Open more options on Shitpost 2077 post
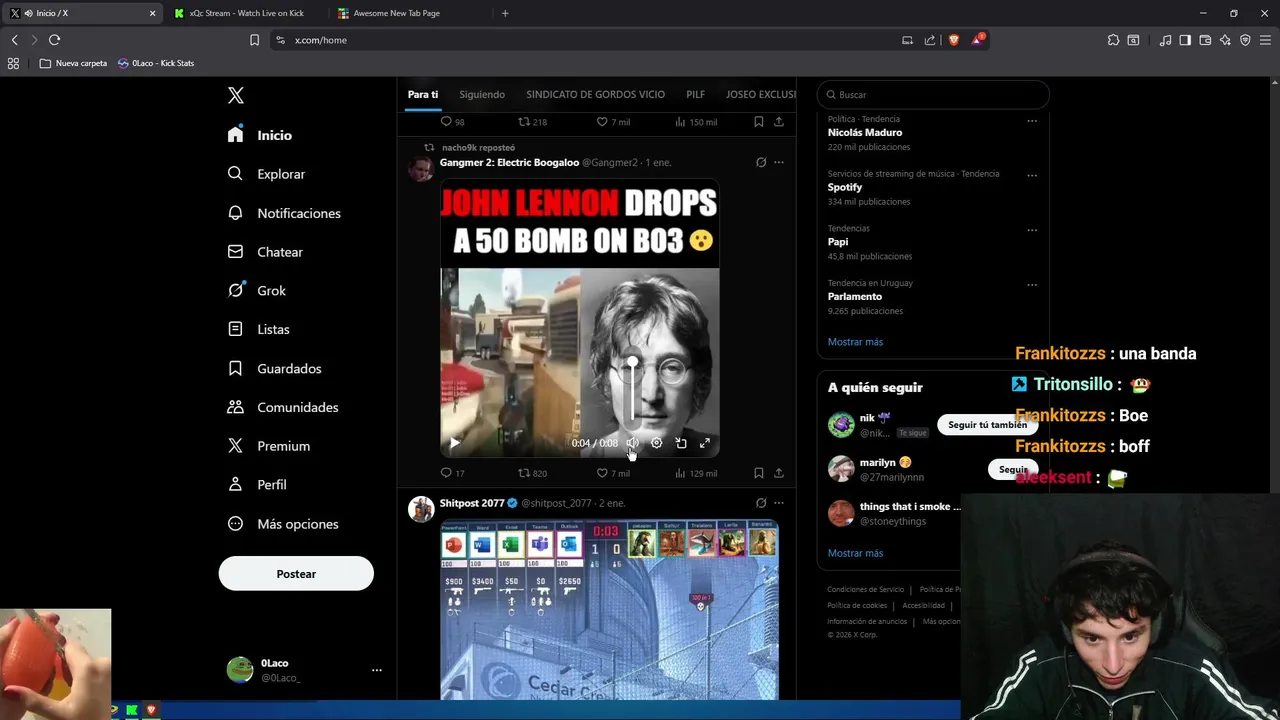The height and width of the screenshot is (720, 1280). point(779,503)
